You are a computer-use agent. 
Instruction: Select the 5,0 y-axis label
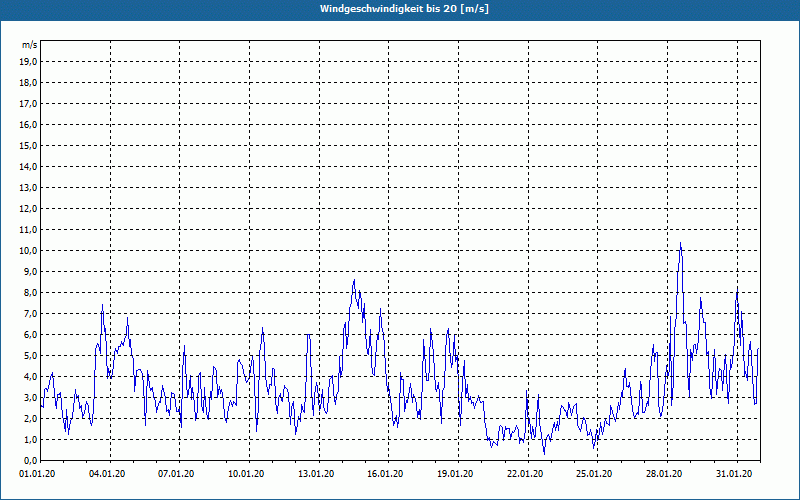[30, 355]
